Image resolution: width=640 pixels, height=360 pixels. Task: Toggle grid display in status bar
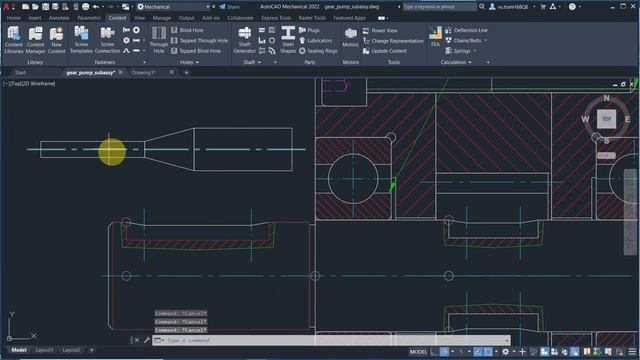click(x=434, y=351)
